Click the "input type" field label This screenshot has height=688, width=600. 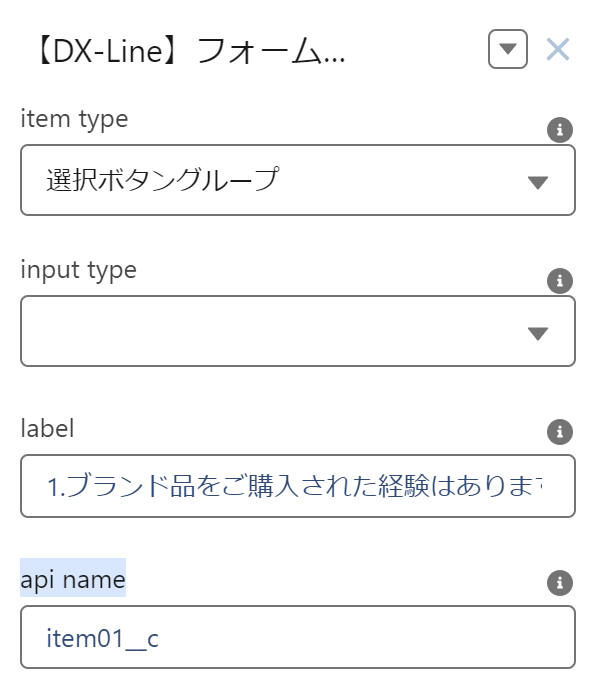(x=79, y=270)
